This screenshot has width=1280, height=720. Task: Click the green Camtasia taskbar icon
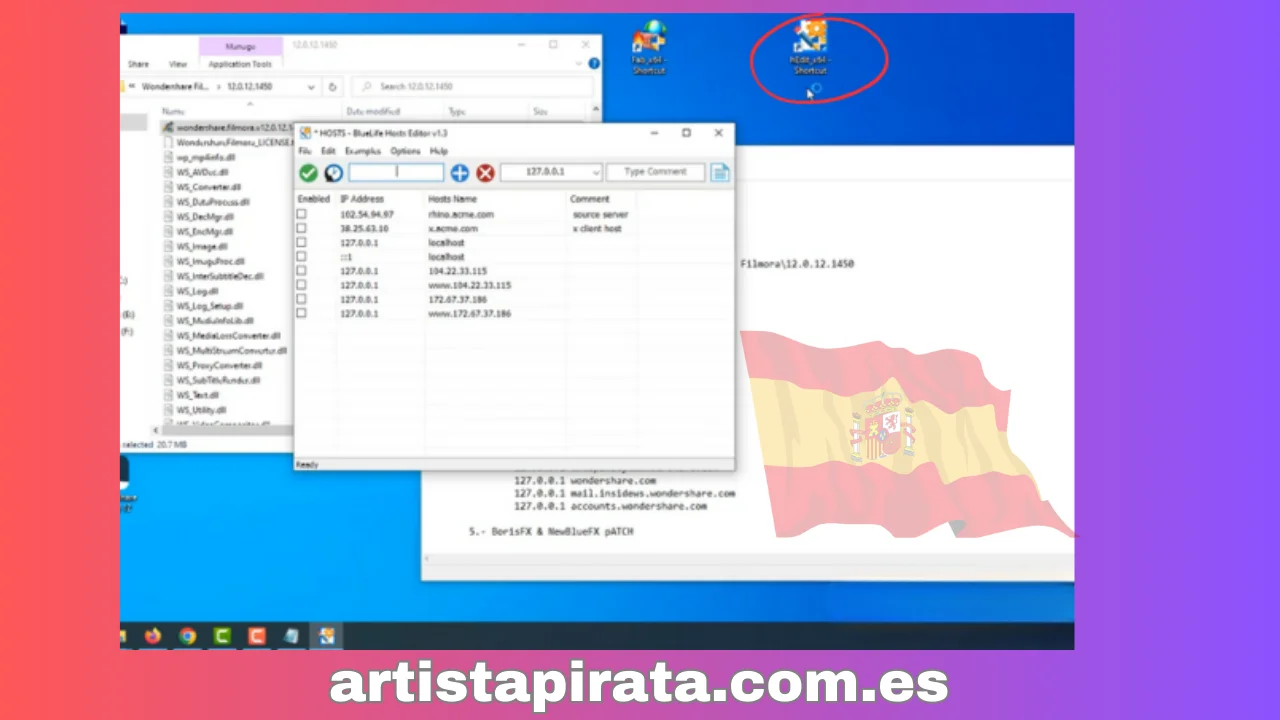tap(222, 635)
